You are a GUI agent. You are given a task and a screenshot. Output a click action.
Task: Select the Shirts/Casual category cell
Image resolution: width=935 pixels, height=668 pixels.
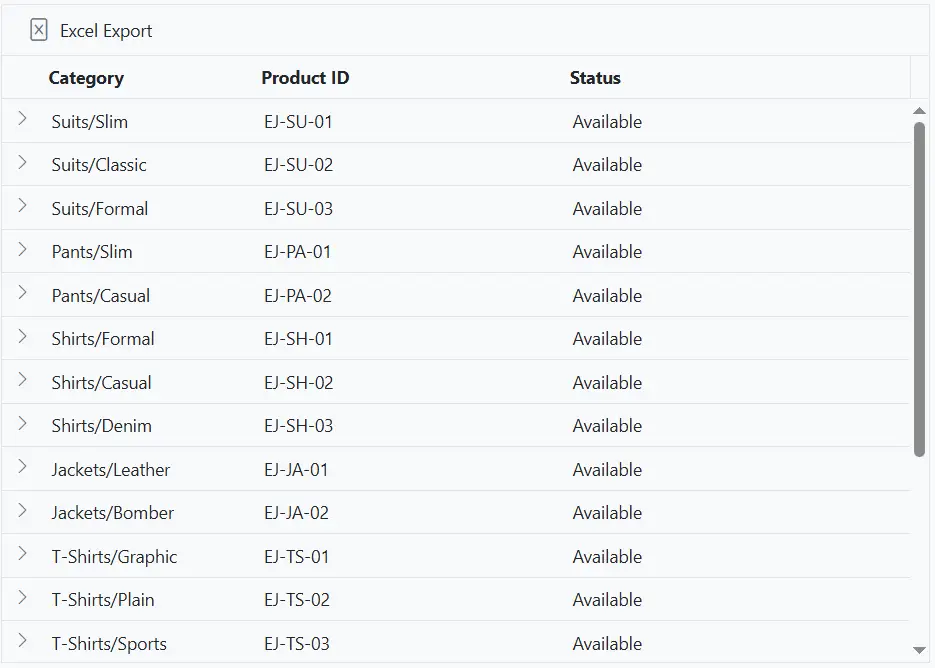[x=101, y=383]
